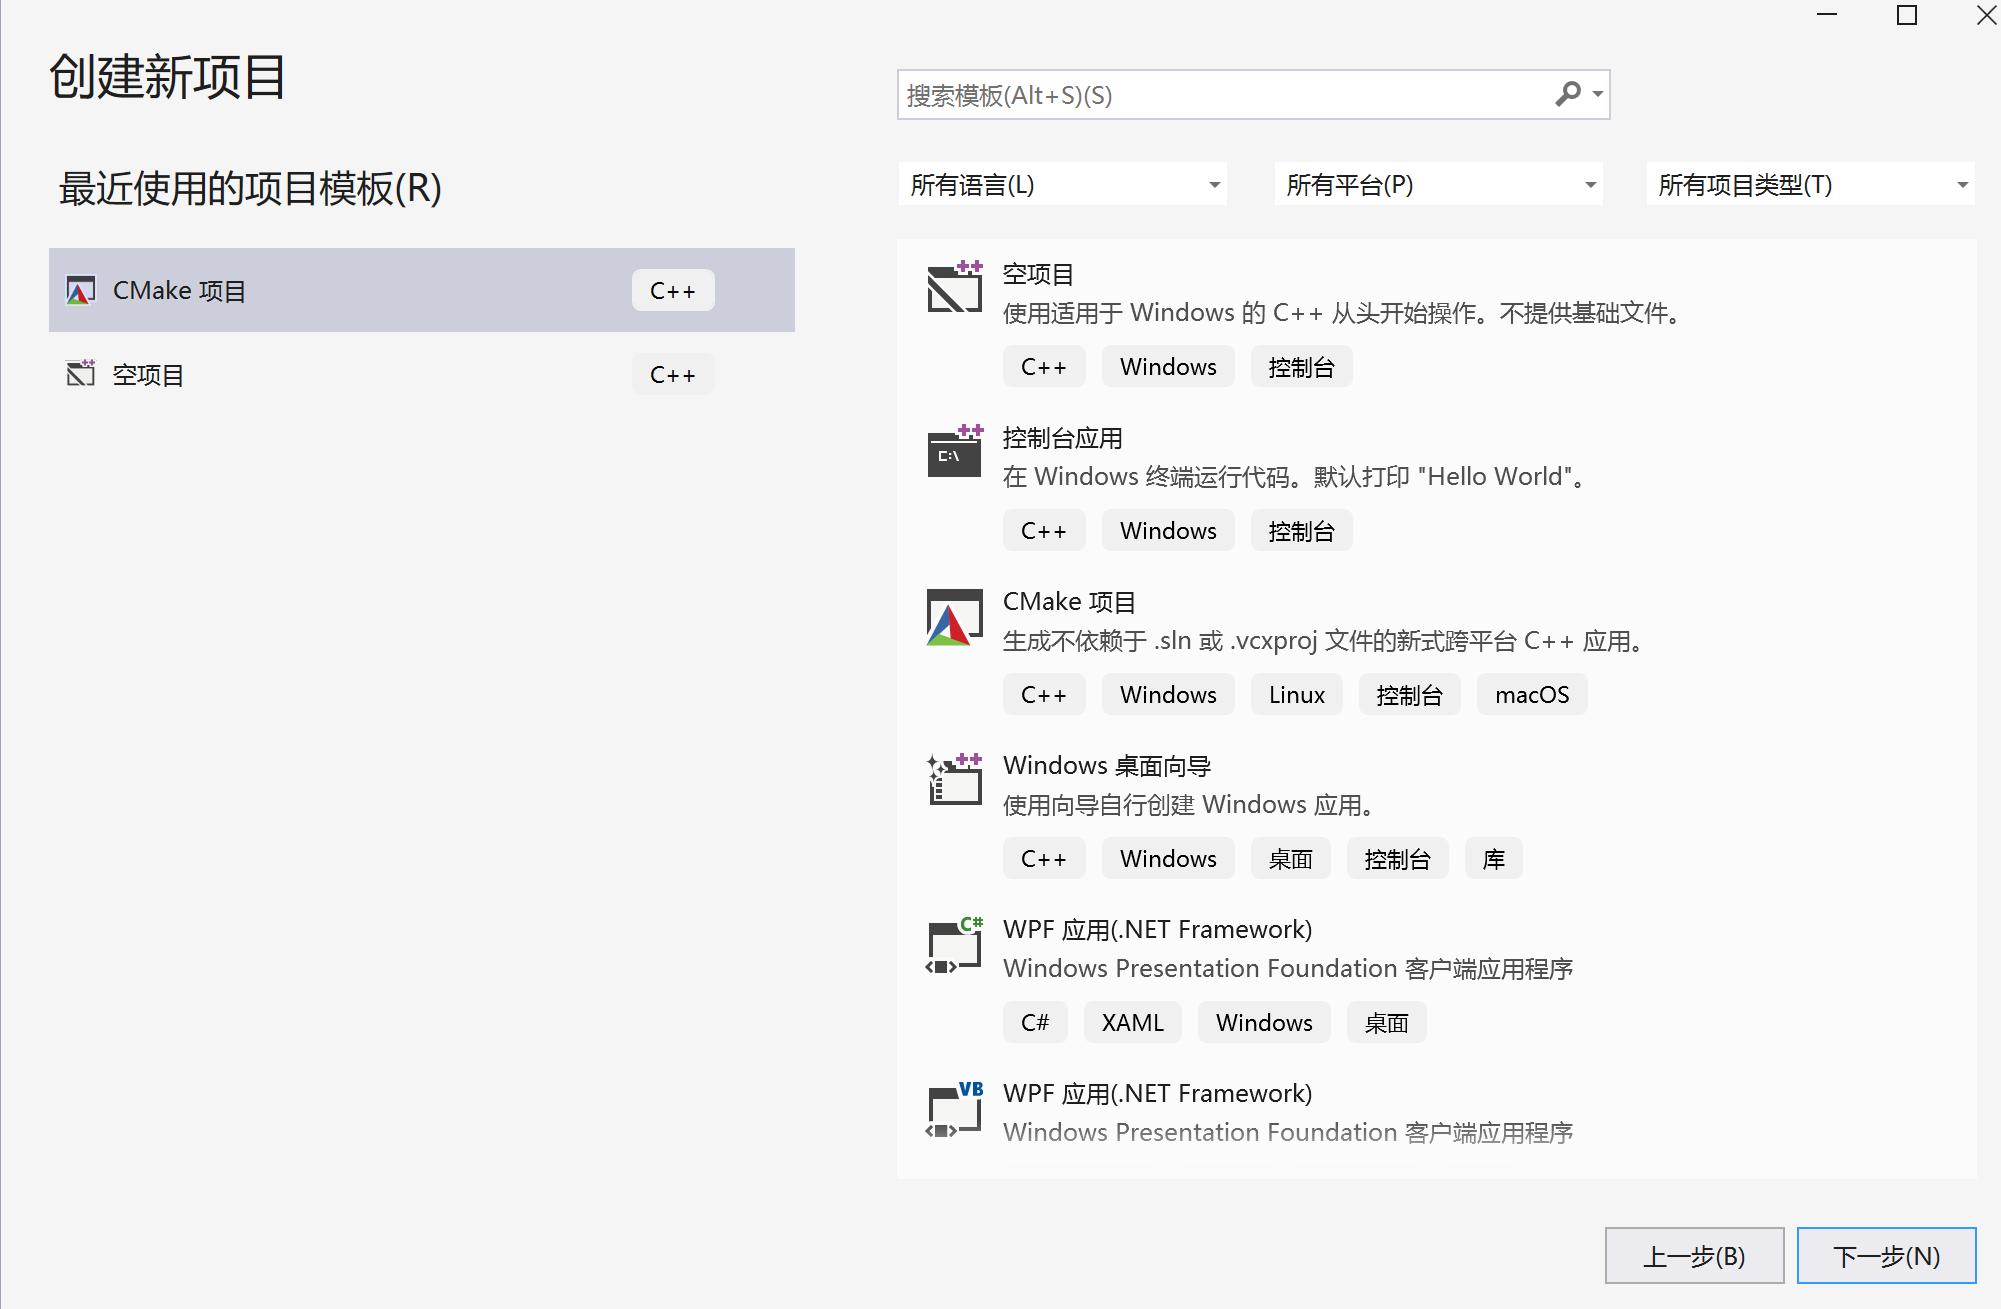Image resolution: width=2001 pixels, height=1309 pixels.
Task: Click the 空项目 template icon
Action: (952, 287)
